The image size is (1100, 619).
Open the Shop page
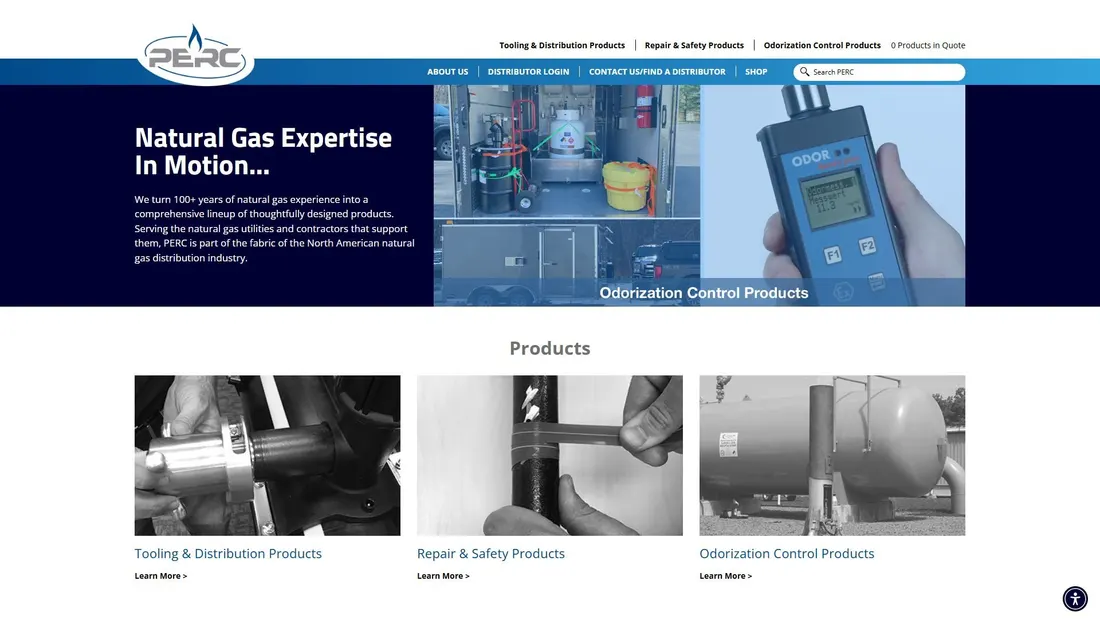pyautogui.click(x=756, y=72)
